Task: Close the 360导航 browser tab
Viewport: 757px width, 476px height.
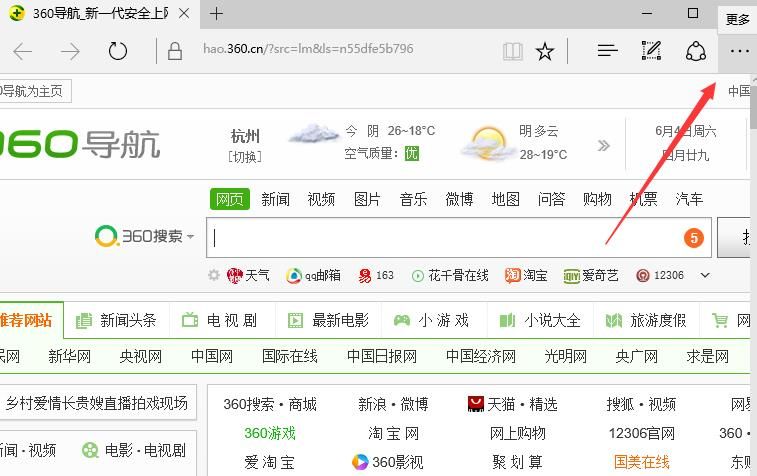Action: [184, 14]
